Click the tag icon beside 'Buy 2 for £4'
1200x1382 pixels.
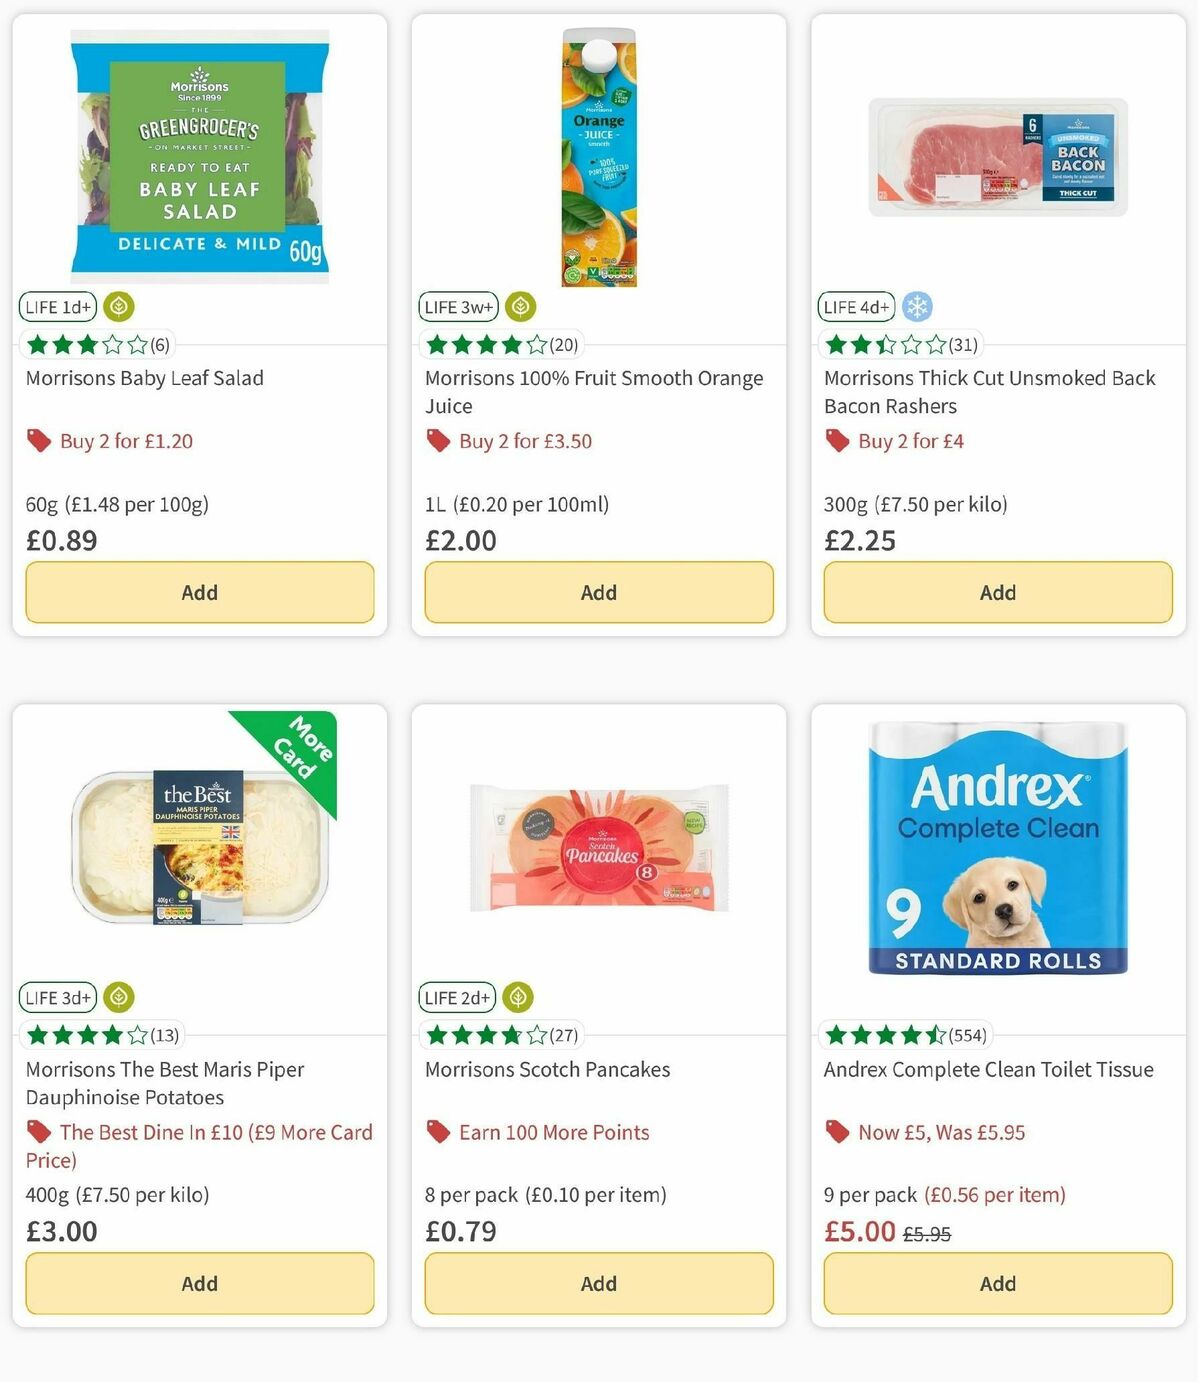(836, 440)
